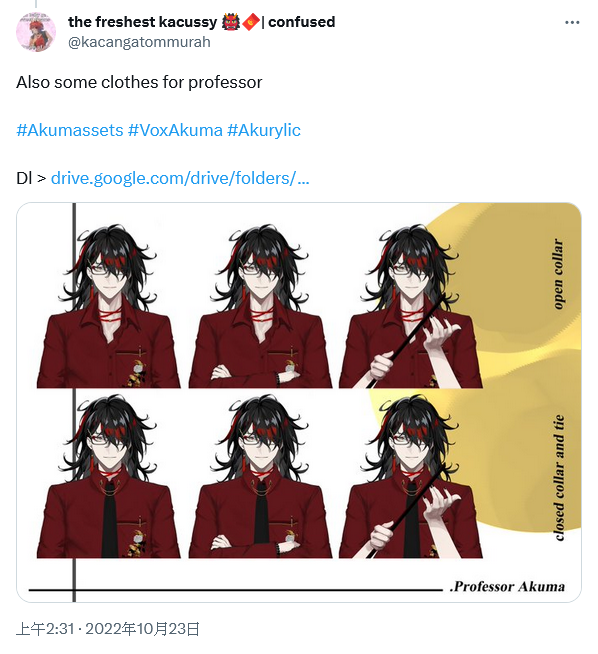Open the #Akumassets hashtag
Image resolution: width=598 pixels, height=654 pixels.
70,130
